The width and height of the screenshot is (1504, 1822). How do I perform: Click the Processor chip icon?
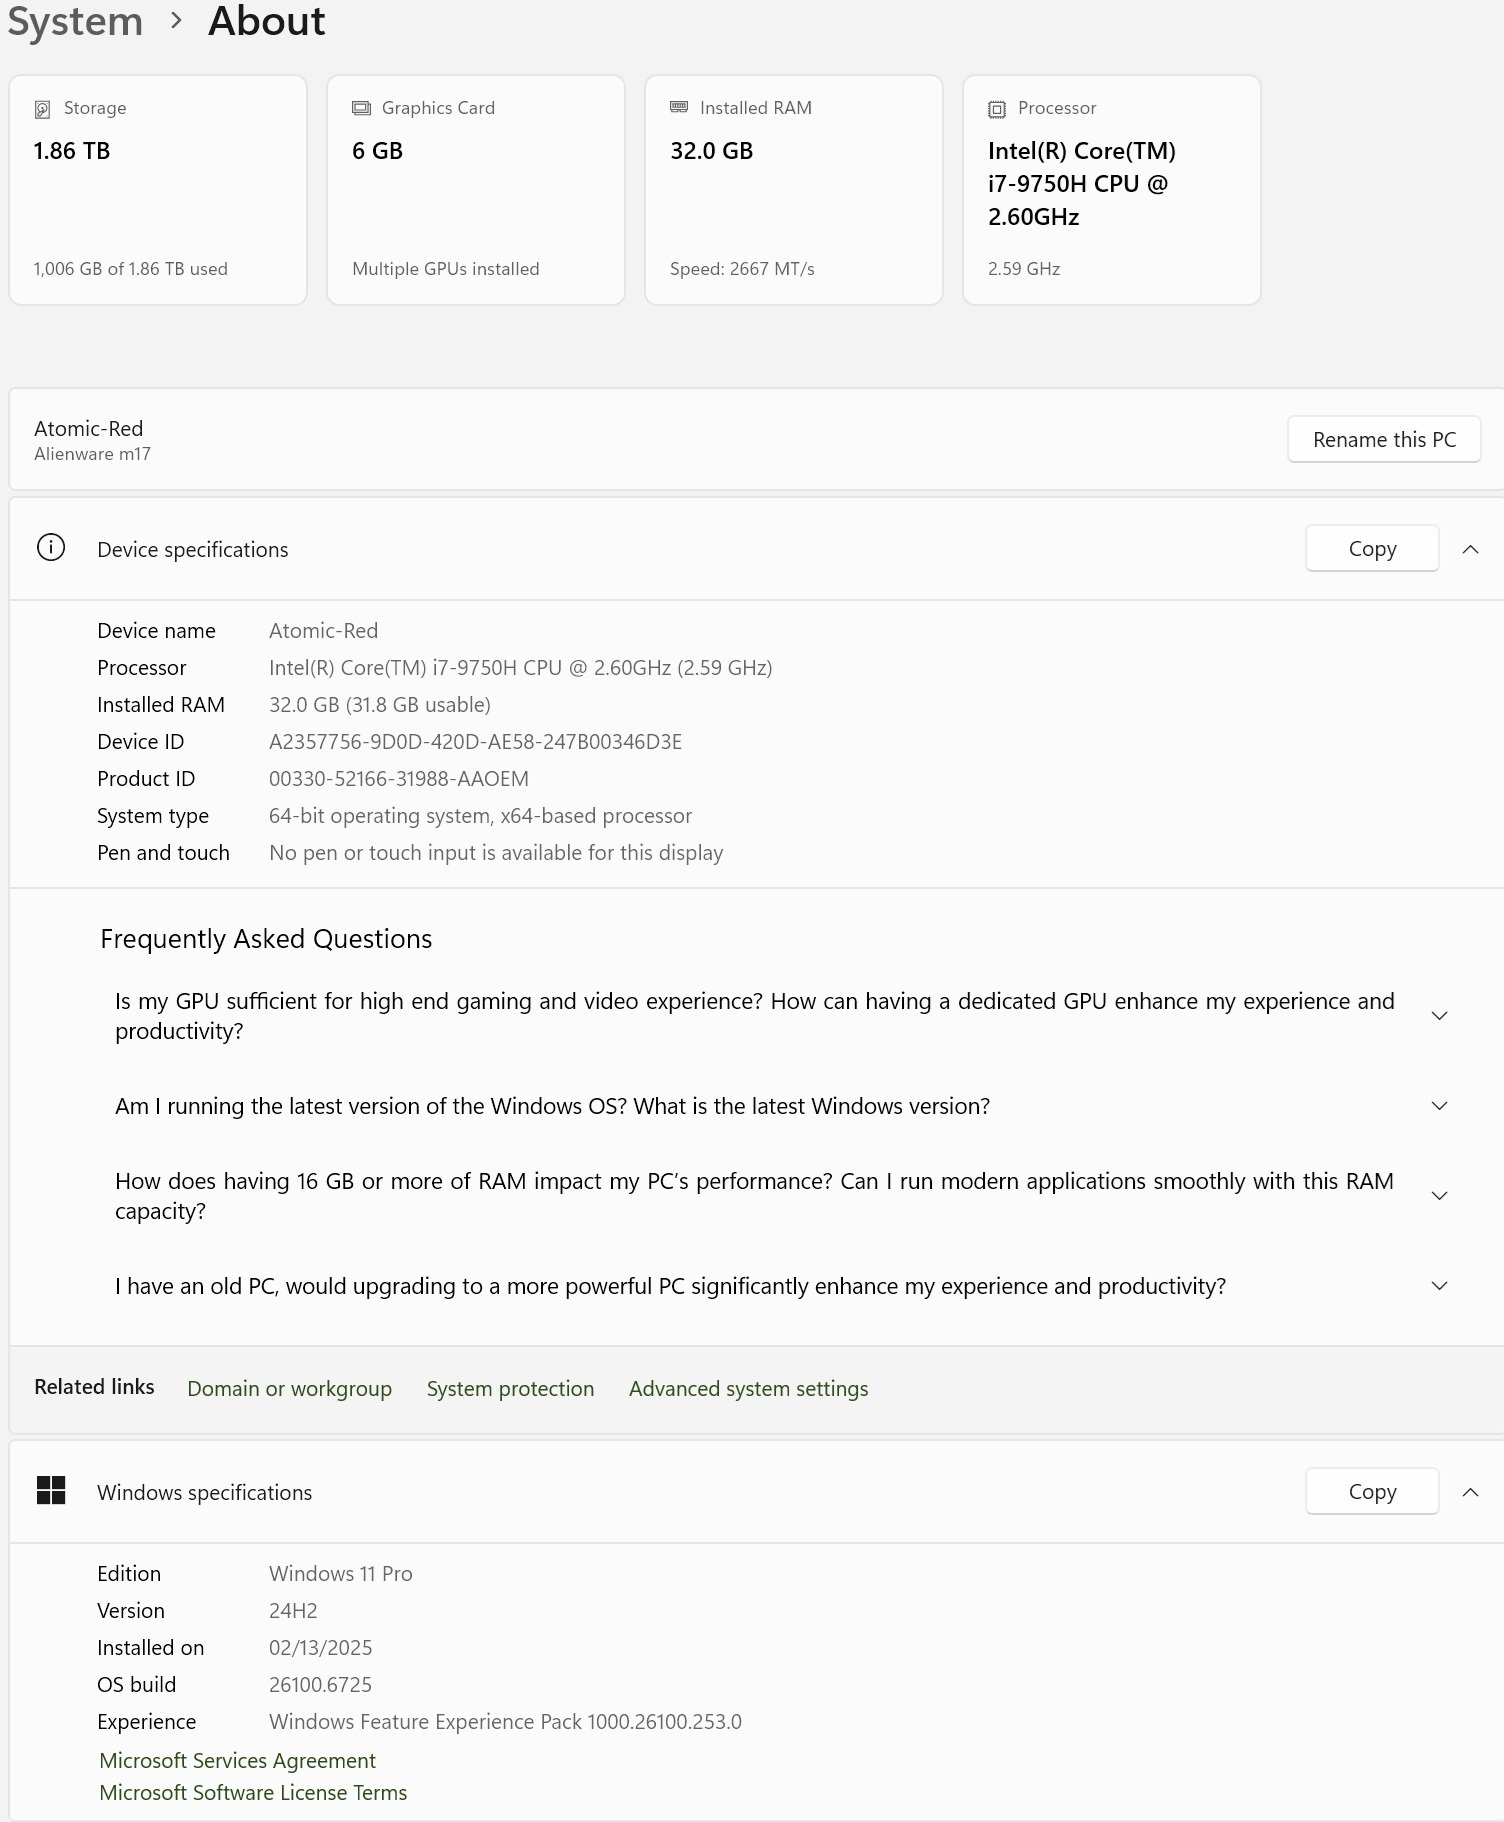coord(997,109)
